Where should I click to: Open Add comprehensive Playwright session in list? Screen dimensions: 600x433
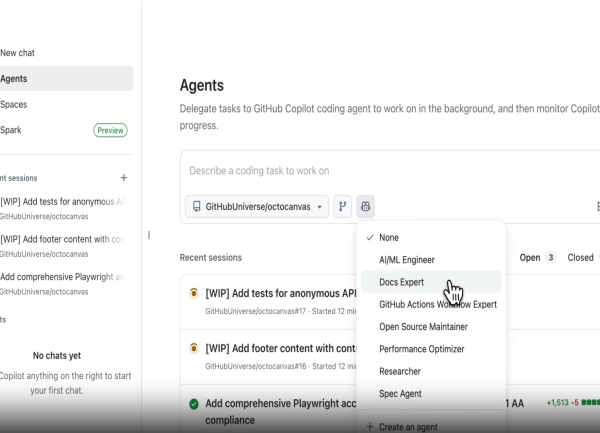281,412
